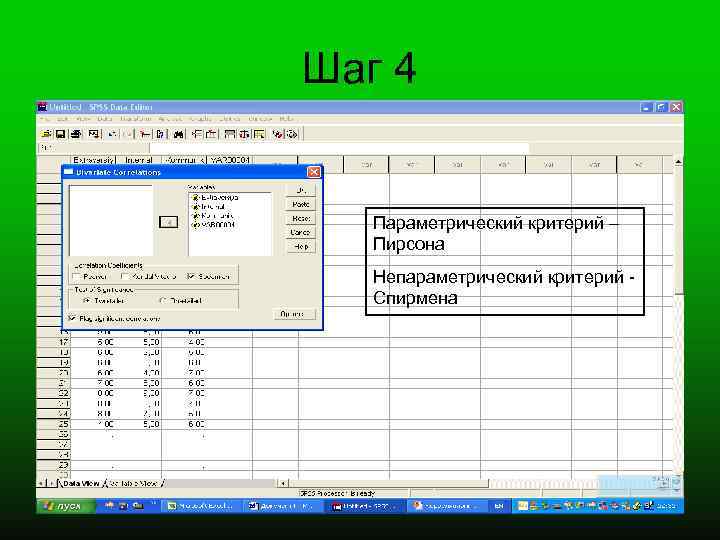Click the Weight Cases toolbar icon
The height and width of the screenshot is (540, 720).
[x=245, y=134]
